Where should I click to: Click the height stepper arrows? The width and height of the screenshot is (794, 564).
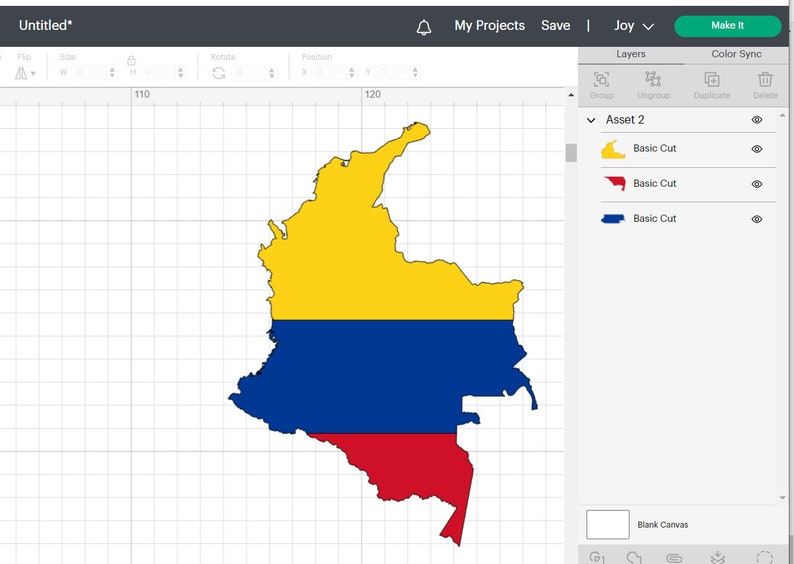point(181,72)
